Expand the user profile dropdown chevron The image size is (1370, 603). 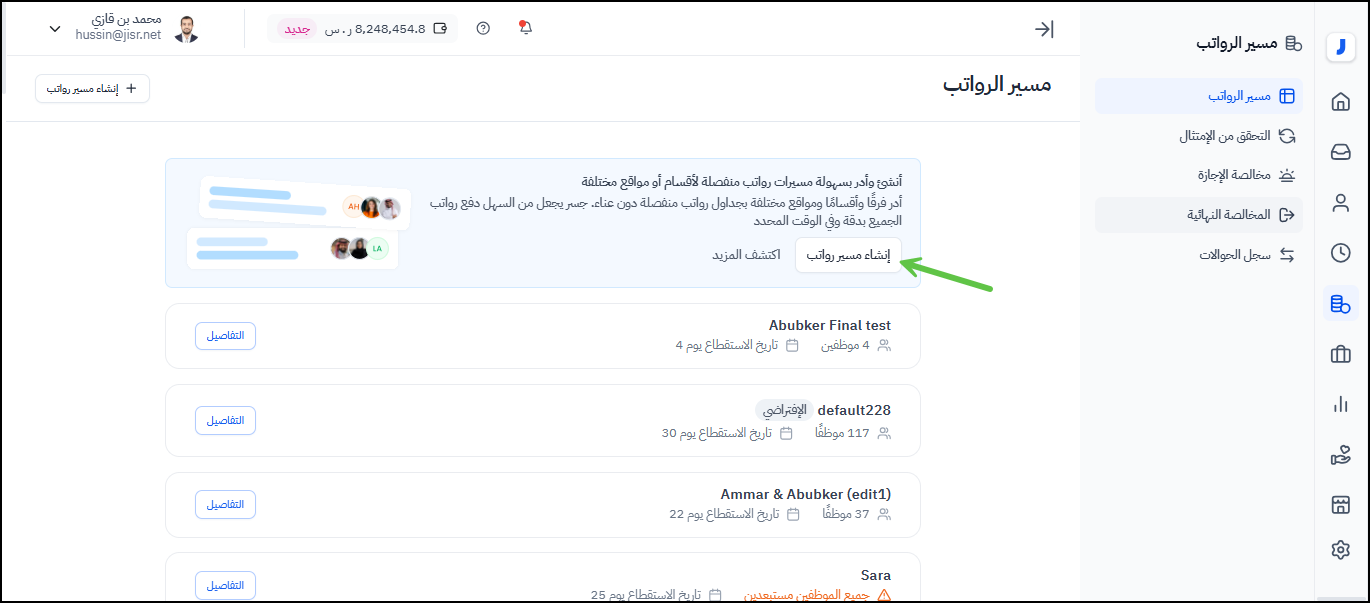(x=55, y=29)
